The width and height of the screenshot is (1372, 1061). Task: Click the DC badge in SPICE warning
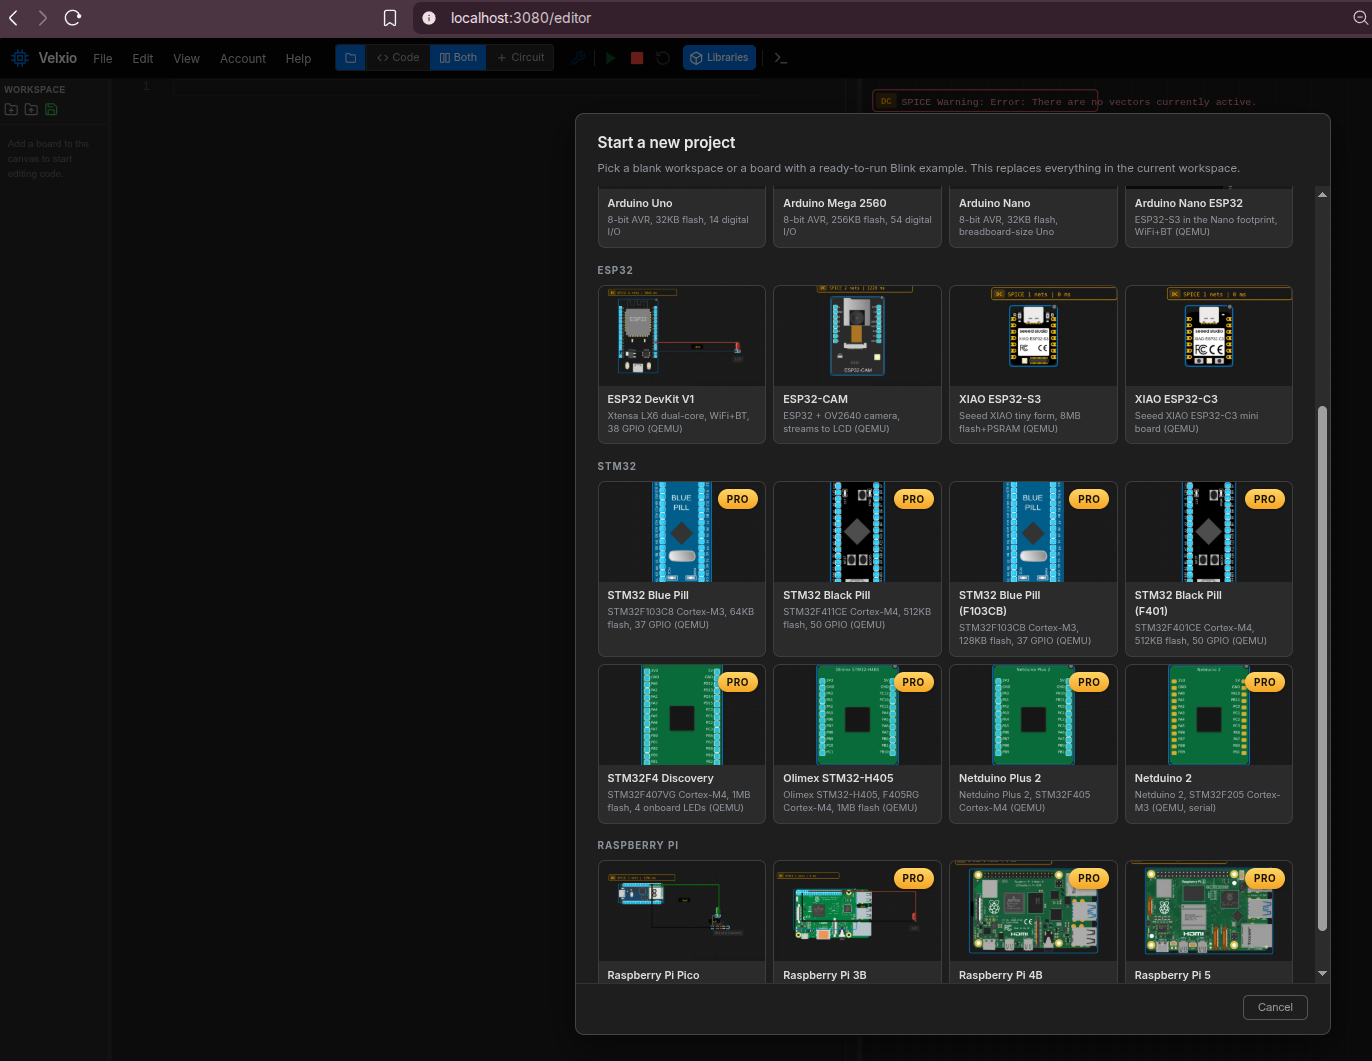pyautogui.click(x=886, y=101)
